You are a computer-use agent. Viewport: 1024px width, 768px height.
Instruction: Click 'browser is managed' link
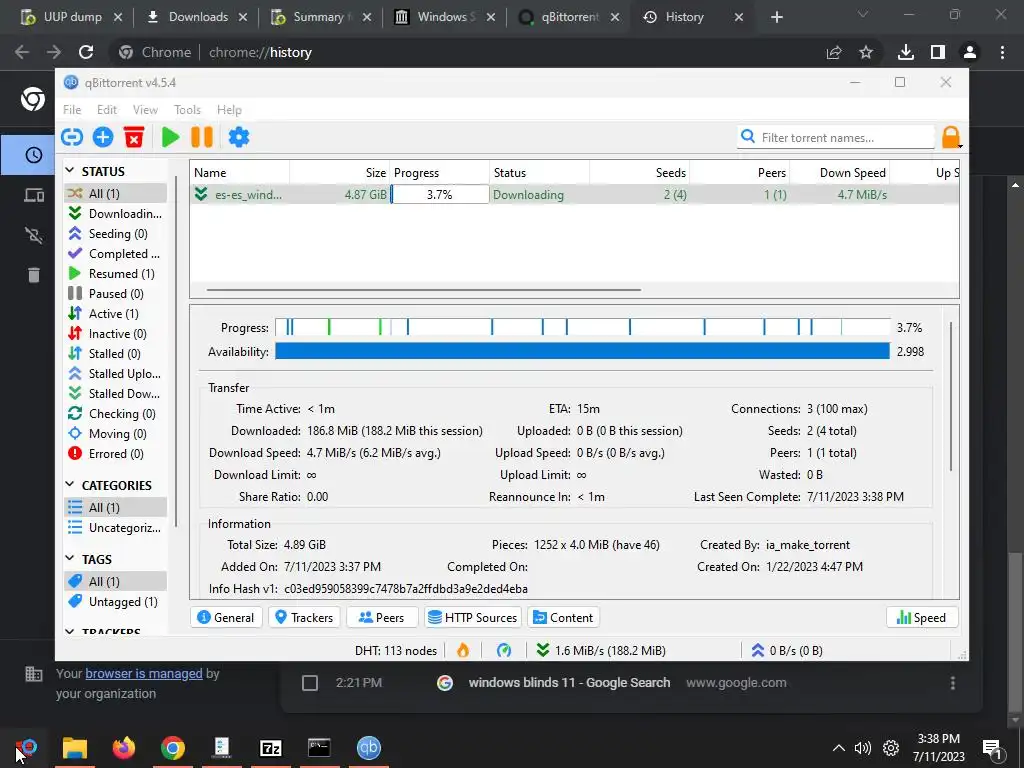[x=144, y=673]
